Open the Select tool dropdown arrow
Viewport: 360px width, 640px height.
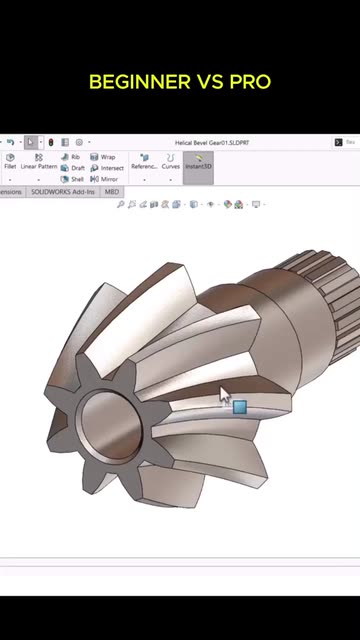click(x=40, y=142)
